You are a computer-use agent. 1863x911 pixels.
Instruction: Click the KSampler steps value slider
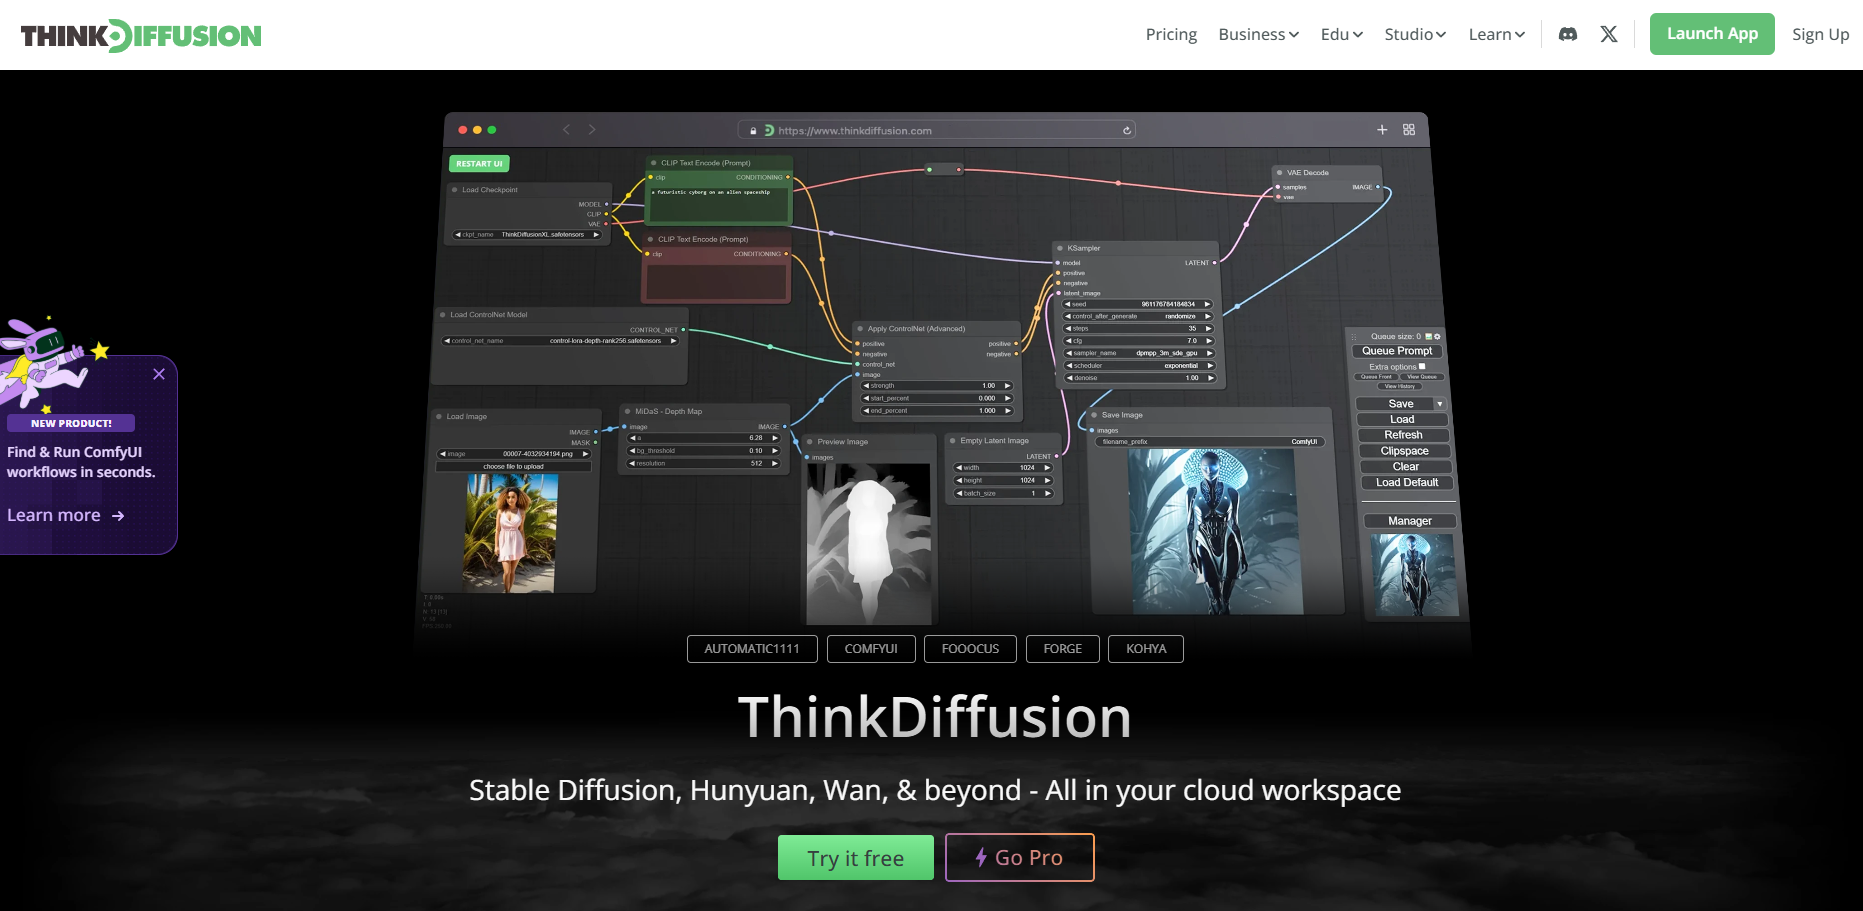[1139, 328]
